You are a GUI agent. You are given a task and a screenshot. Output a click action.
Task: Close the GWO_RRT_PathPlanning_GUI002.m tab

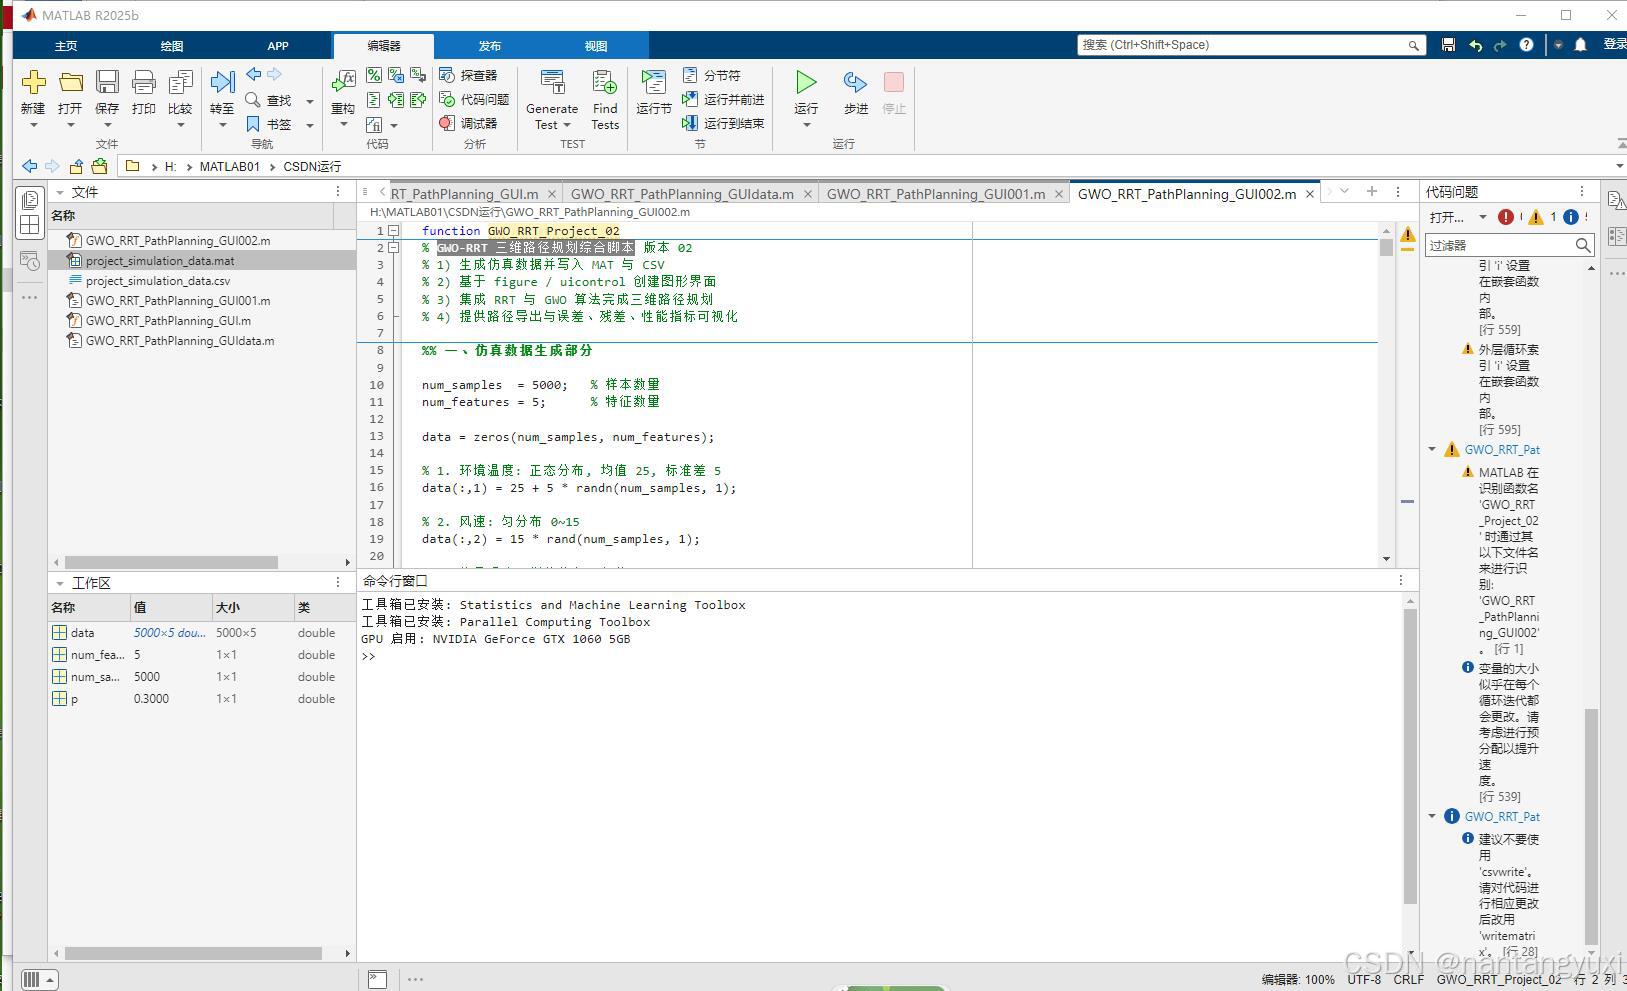1310,194
